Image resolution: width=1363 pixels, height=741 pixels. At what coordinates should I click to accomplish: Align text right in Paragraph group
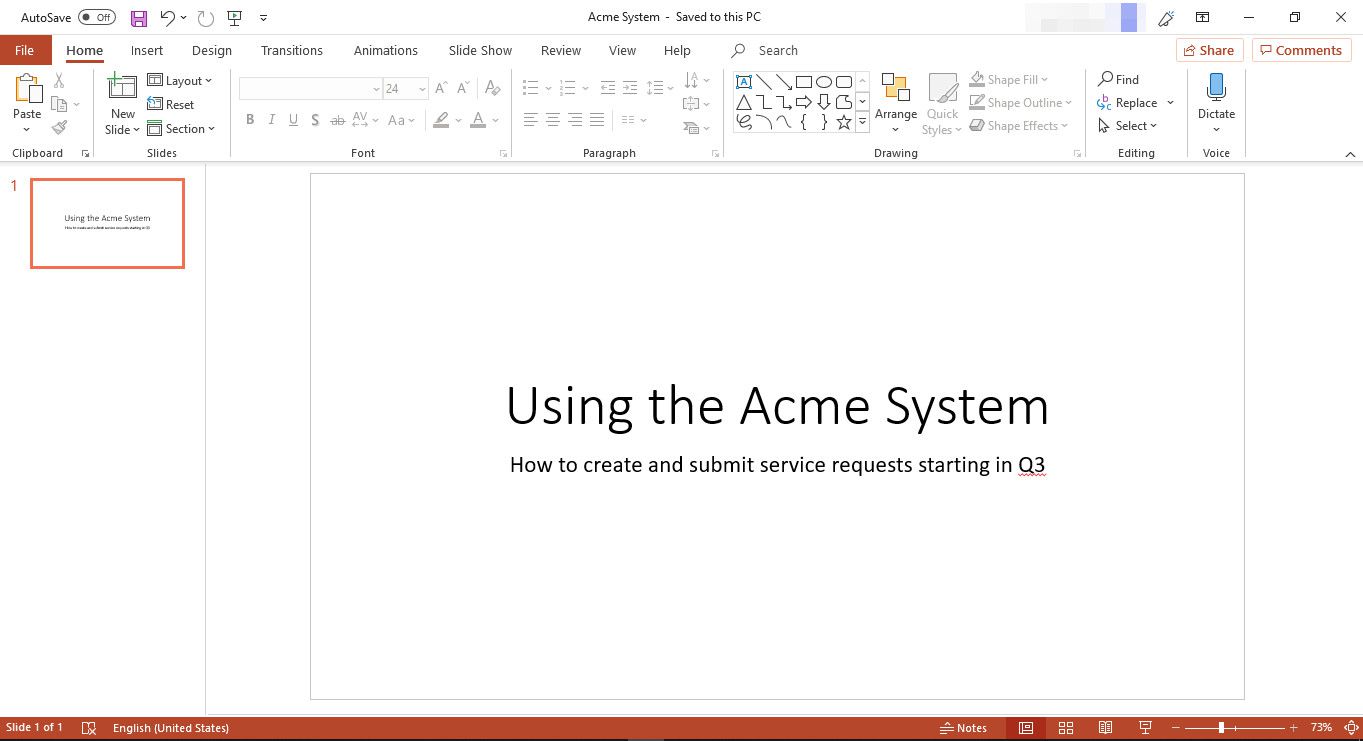pyautogui.click(x=575, y=120)
